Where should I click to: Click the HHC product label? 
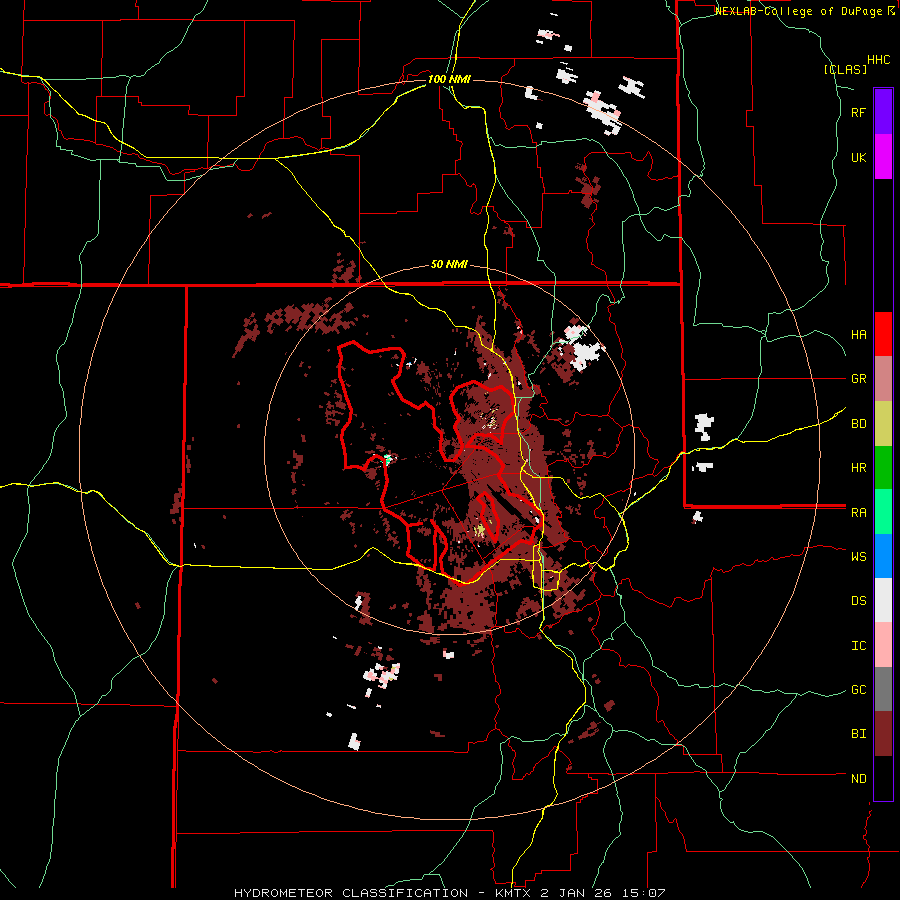point(879,60)
